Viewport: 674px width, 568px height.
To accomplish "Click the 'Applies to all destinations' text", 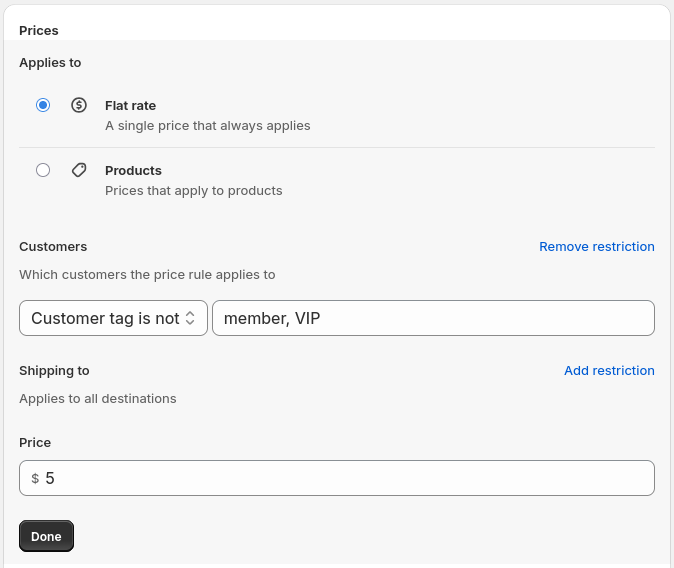I will (97, 398).
